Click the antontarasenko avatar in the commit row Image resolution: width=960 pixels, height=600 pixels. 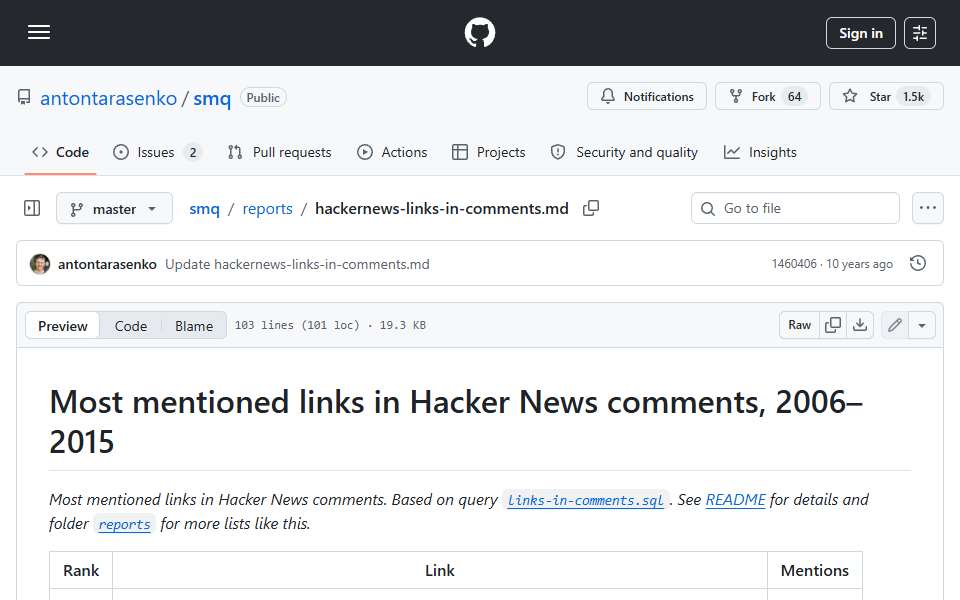click(x=40, y=264)
